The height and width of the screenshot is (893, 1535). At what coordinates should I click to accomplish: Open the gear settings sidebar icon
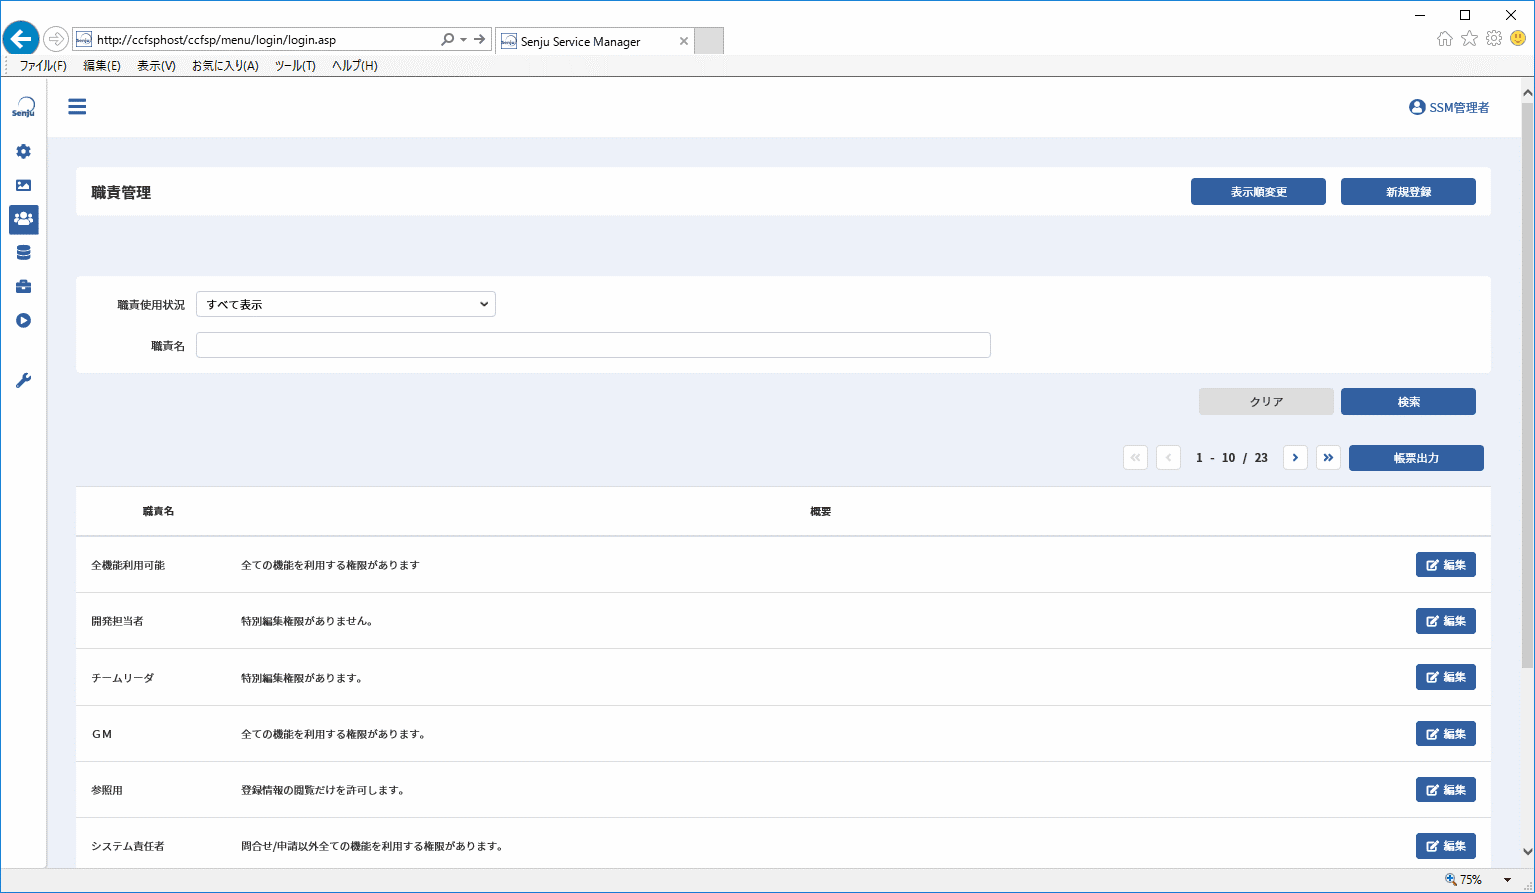pyautogui.click(x=23, y=152)
